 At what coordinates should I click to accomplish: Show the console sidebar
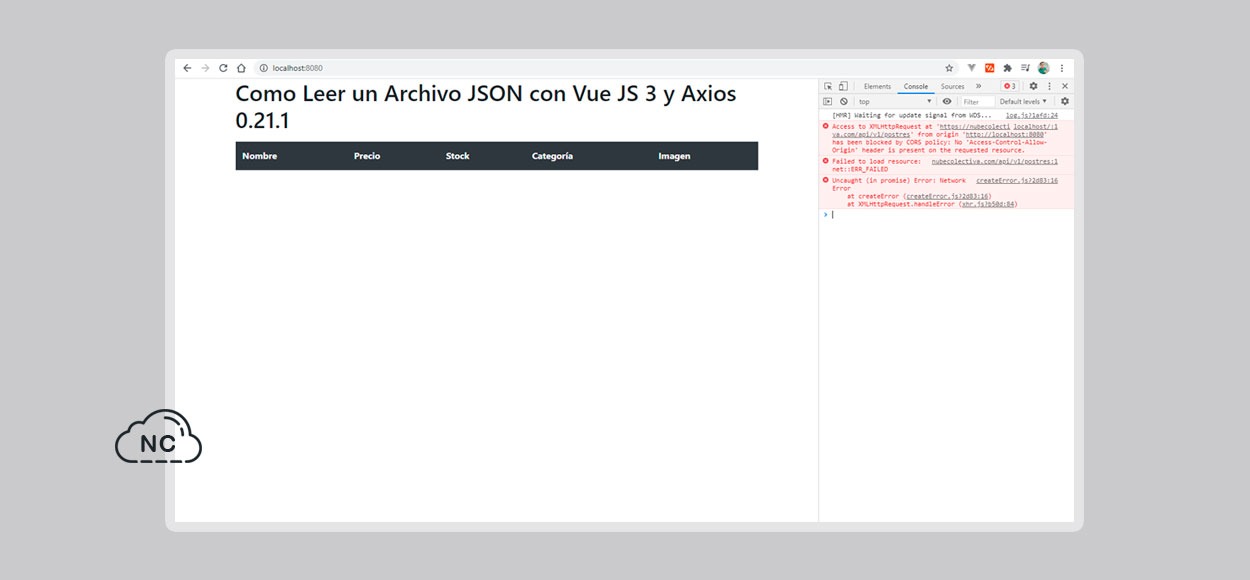click(827, 101)
